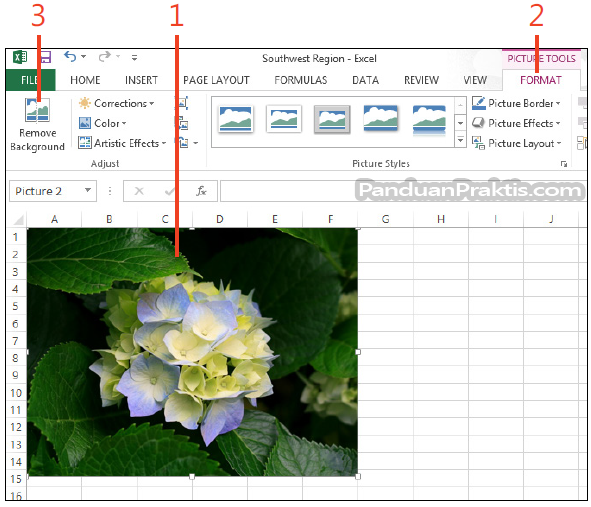The width and height of the screenshot is (591, 507).
Task: Open the FILE backstage menu
Action: click(31, 80)
